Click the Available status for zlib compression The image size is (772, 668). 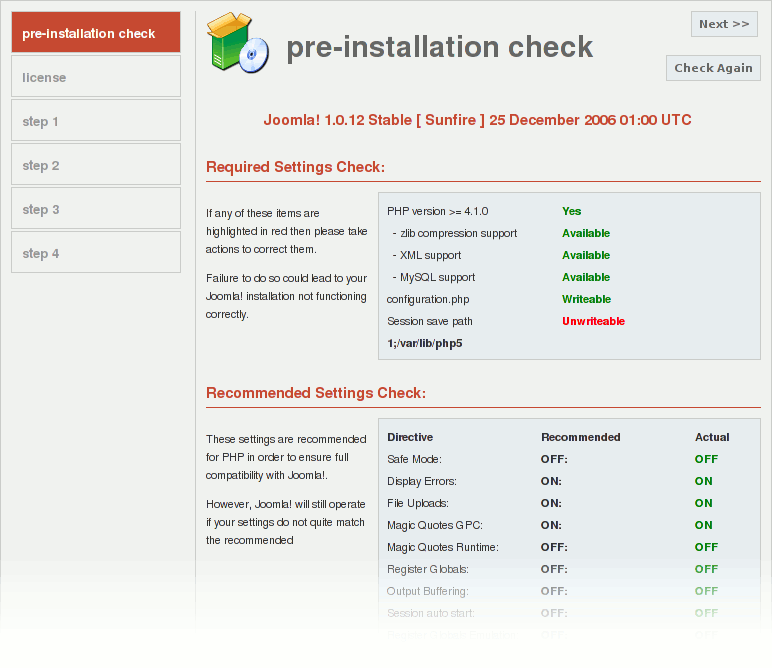(x=586, y=233)
